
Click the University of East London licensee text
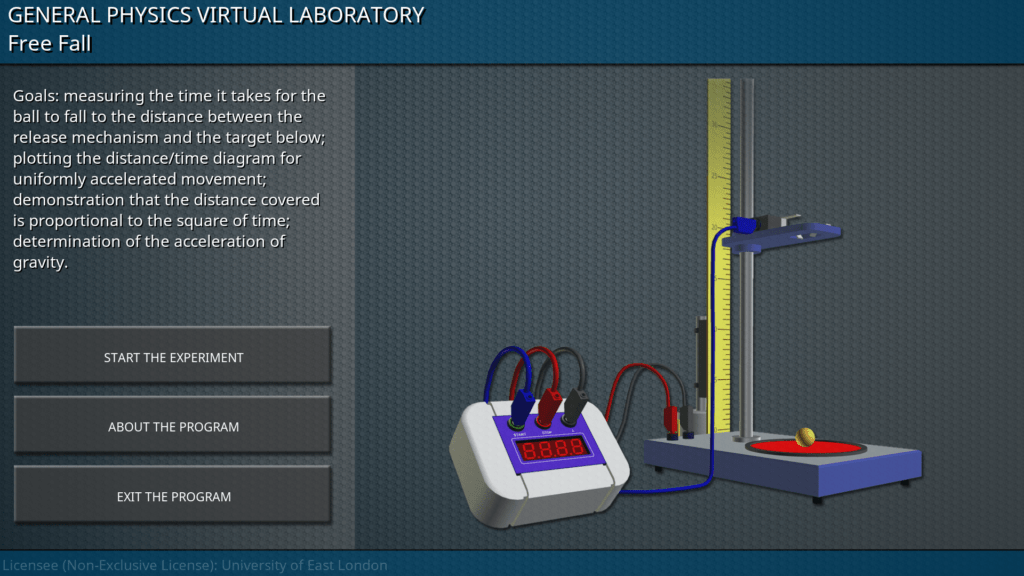(x=195, y=565)
